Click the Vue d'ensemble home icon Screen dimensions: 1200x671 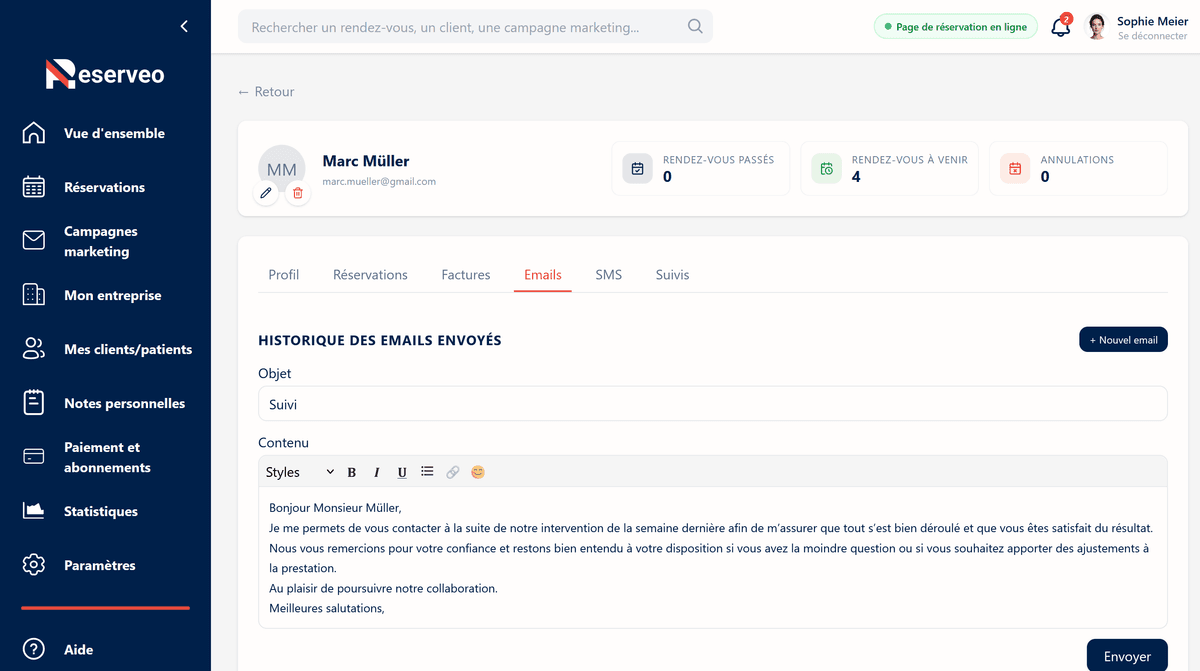(34, 133)
